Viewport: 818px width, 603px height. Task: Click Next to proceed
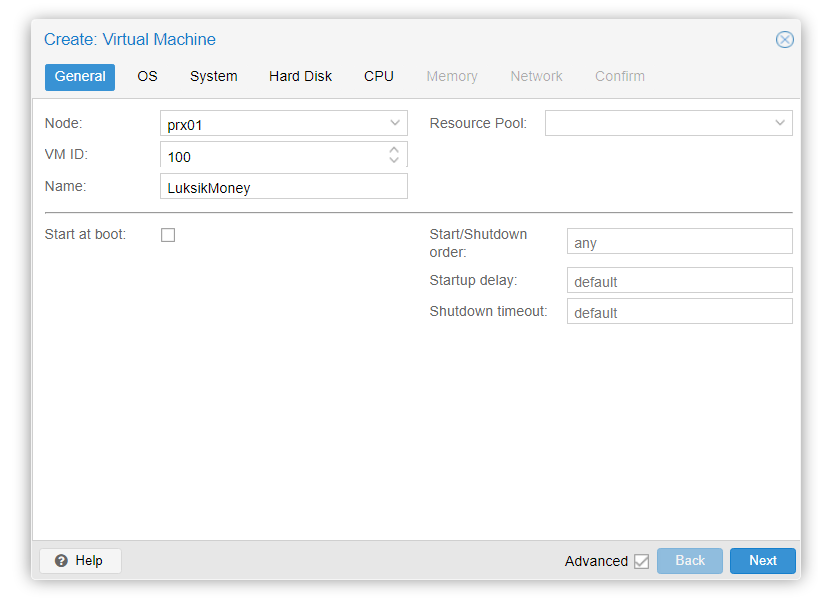coord(762,561)
